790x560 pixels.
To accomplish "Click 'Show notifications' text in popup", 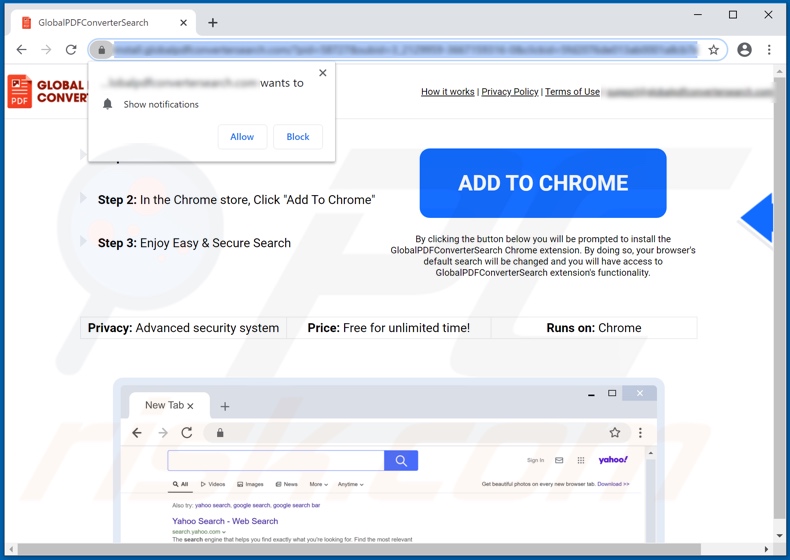I will 161,104.
